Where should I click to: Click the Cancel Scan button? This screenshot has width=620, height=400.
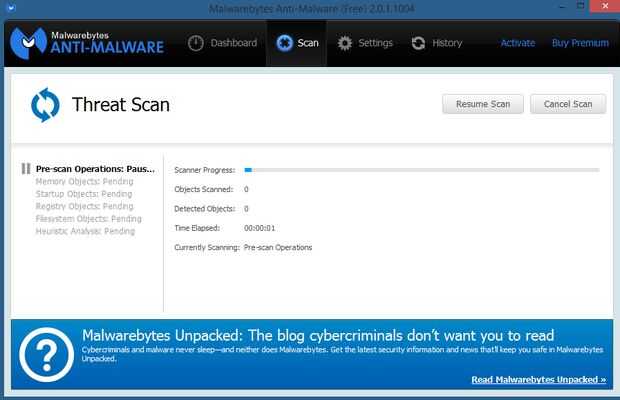(x=568, y=104)
